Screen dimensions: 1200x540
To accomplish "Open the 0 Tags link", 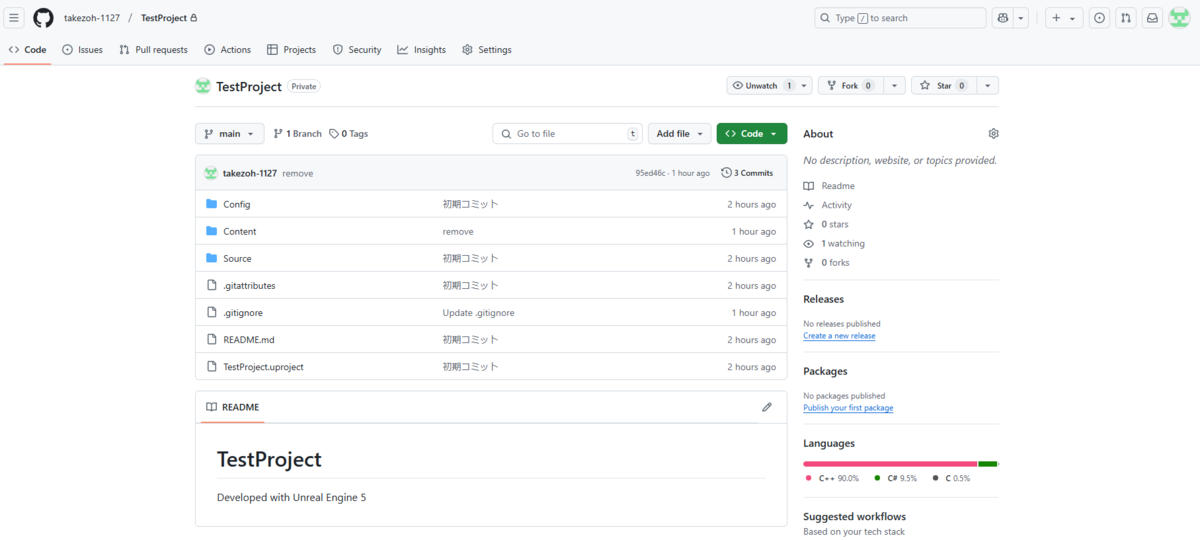I will pyautogui.click(x=349, y=133).
